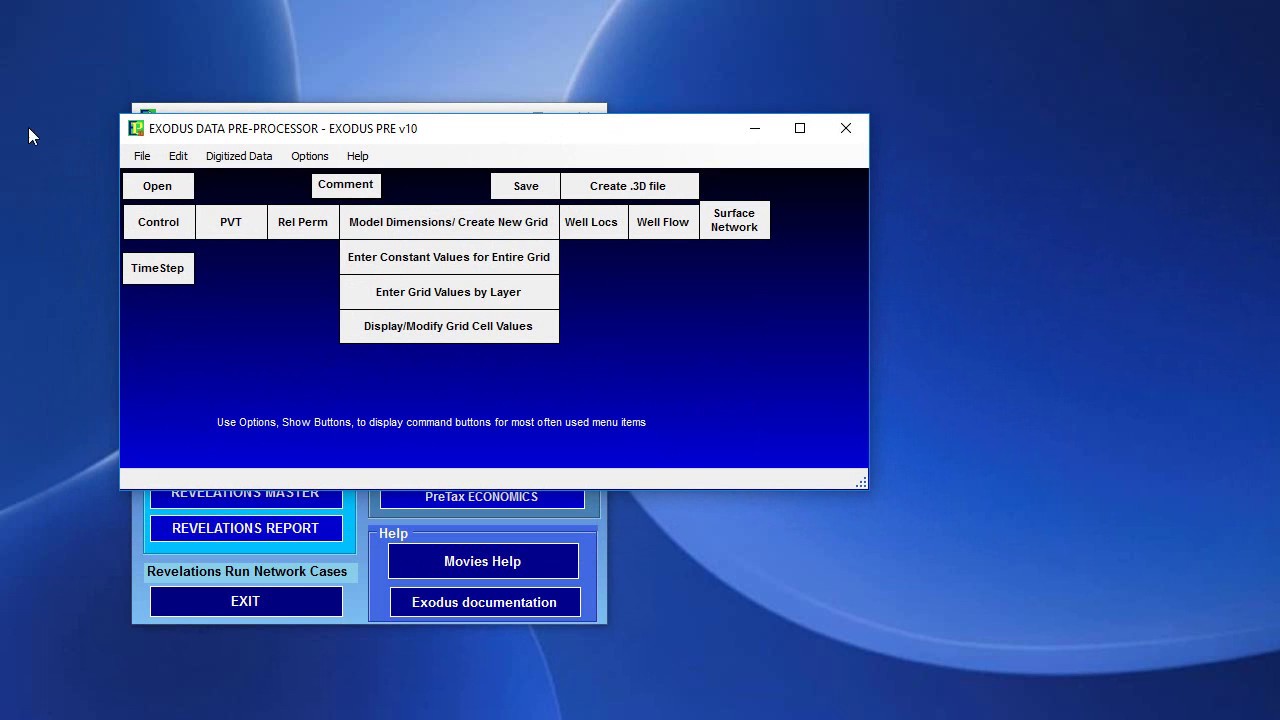Open the Well Flow section
This screenshot has height=720, width=1280.
tap(663, 222)
